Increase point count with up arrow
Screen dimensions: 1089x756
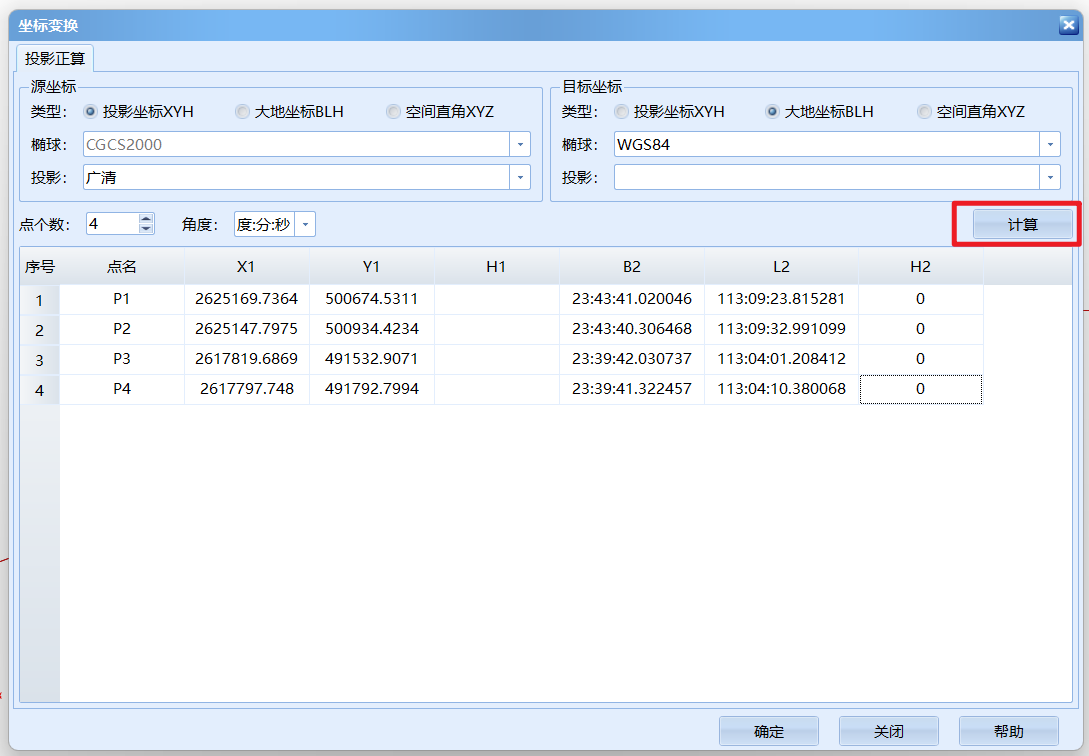146,219
